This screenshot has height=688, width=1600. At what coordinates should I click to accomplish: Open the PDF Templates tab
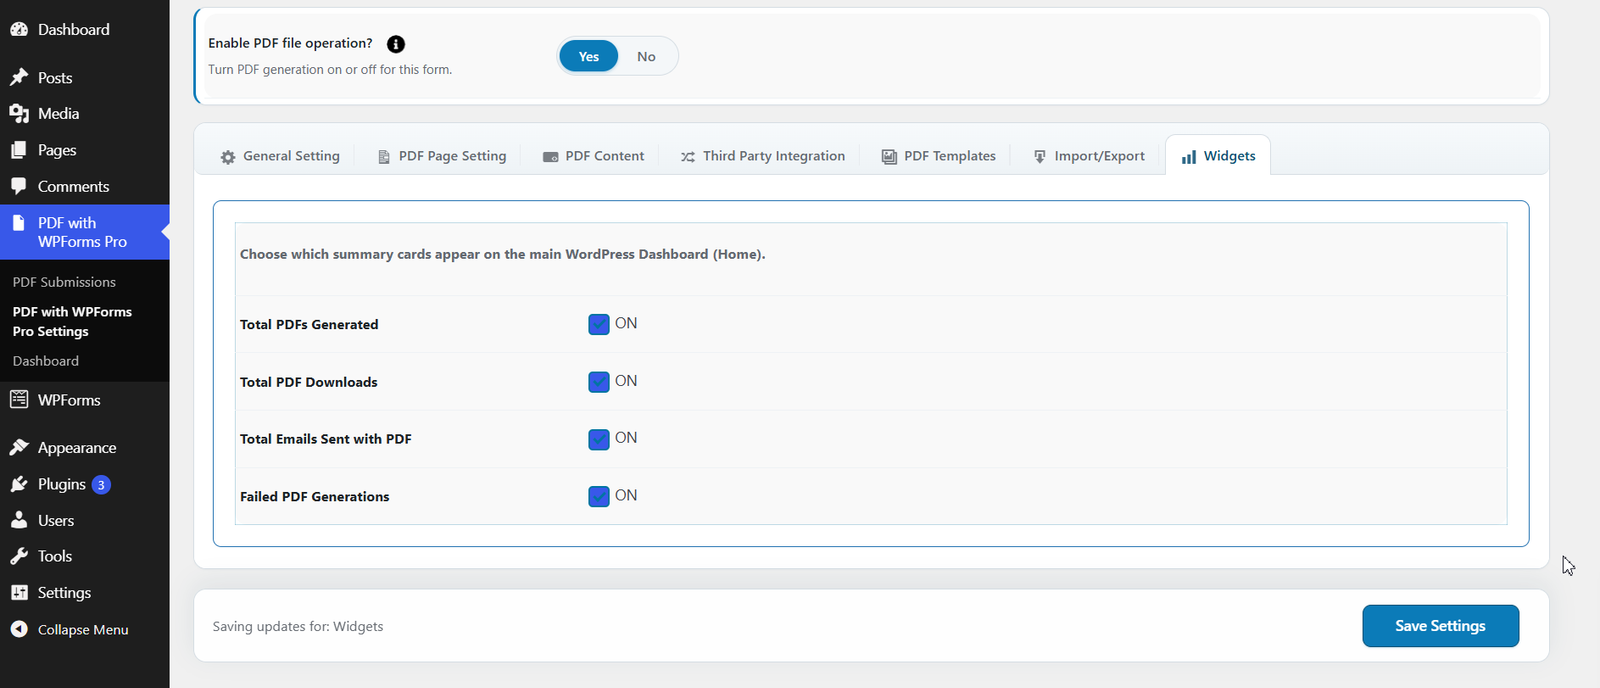939,156
